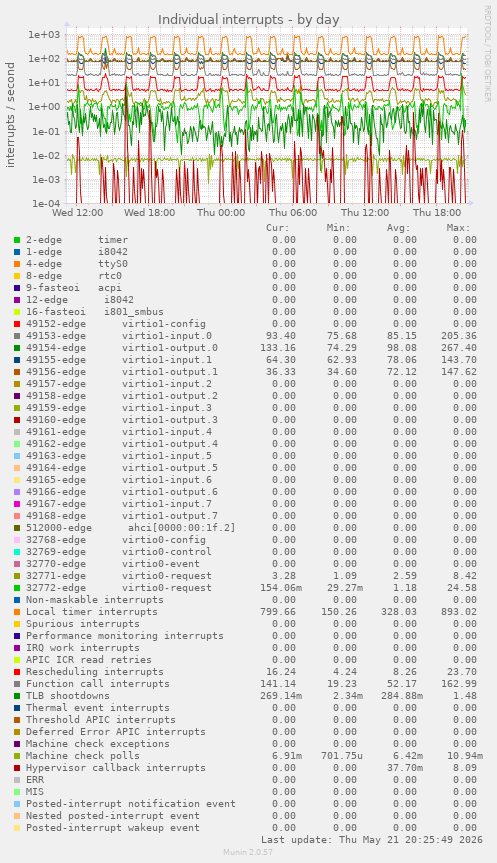Click the Last update timestamp text
Screen dimensions: 497x863
[x=372, y=840]
